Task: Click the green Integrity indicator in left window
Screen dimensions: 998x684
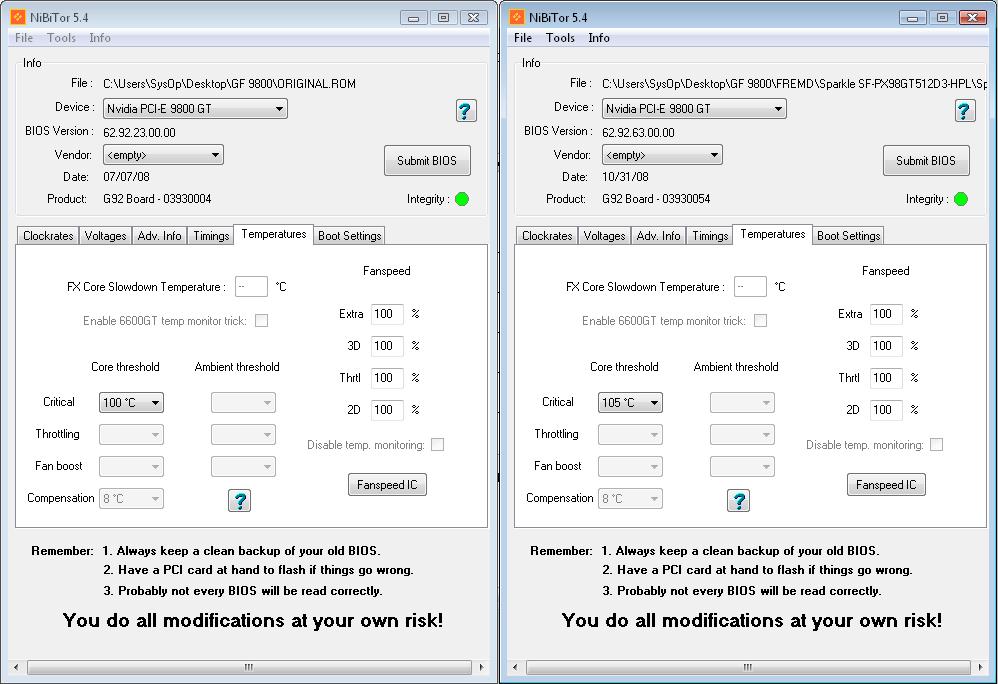Action: tap(462, 199)
